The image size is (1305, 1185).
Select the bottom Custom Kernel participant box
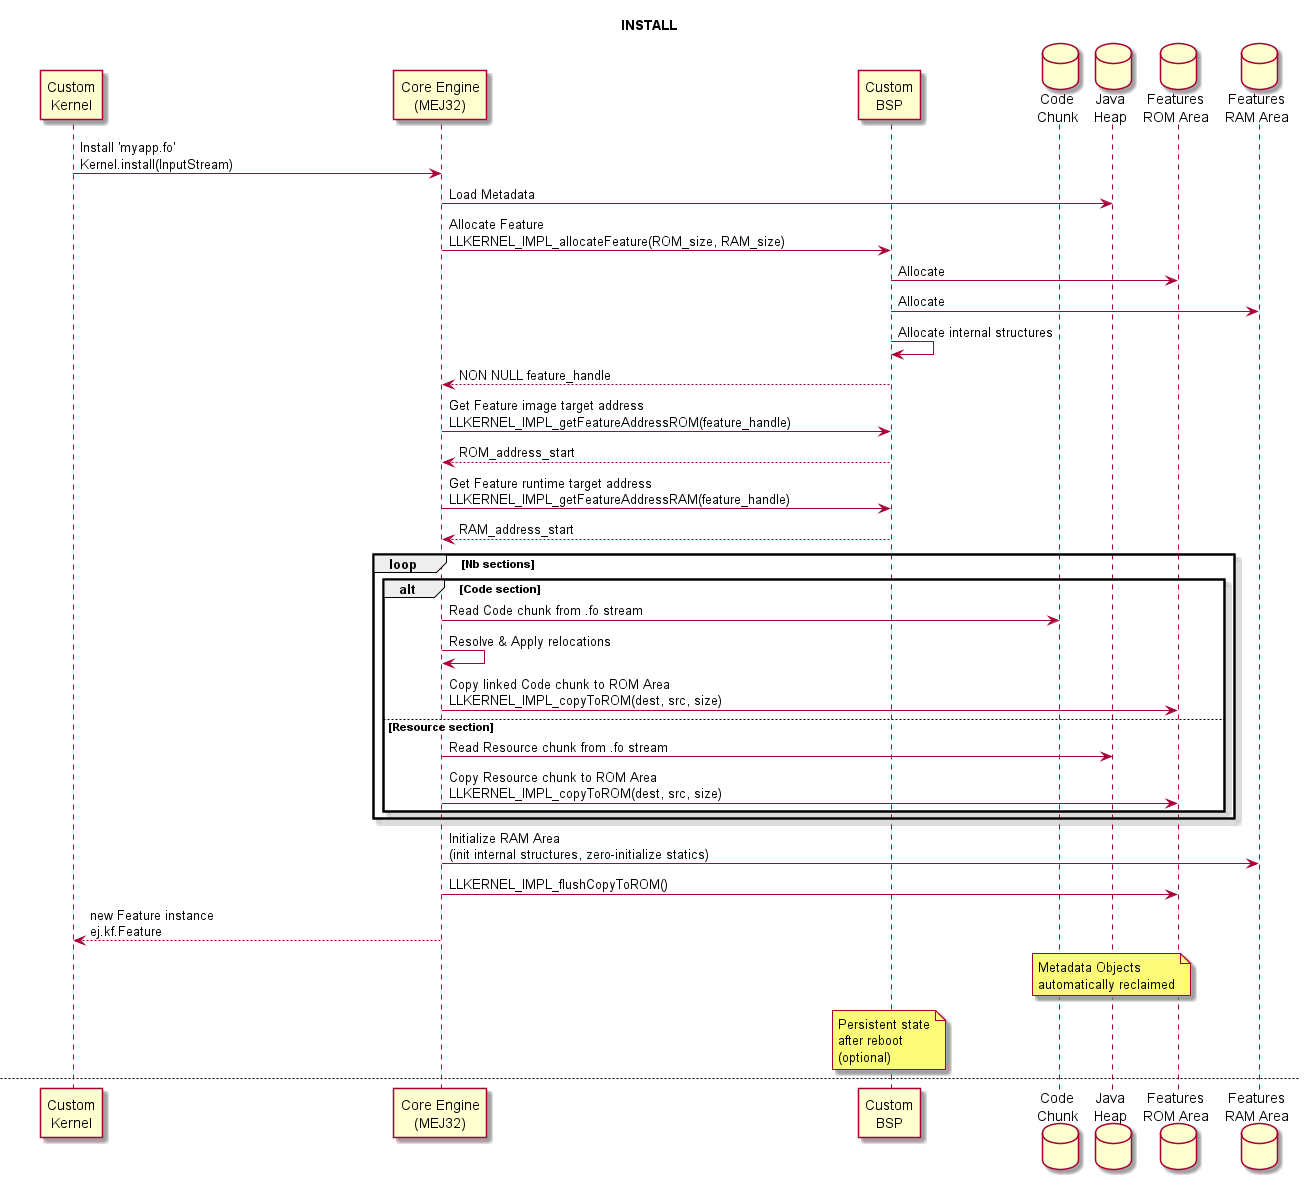click(71, 1114)
